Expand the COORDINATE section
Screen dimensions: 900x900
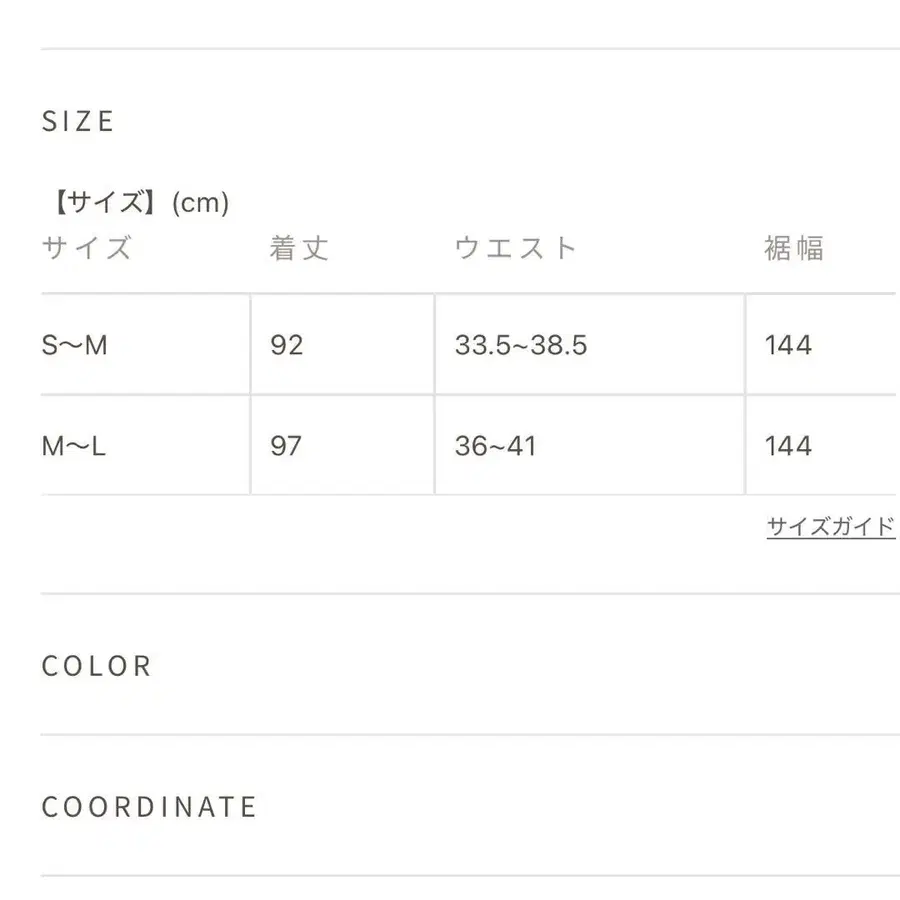149,807
